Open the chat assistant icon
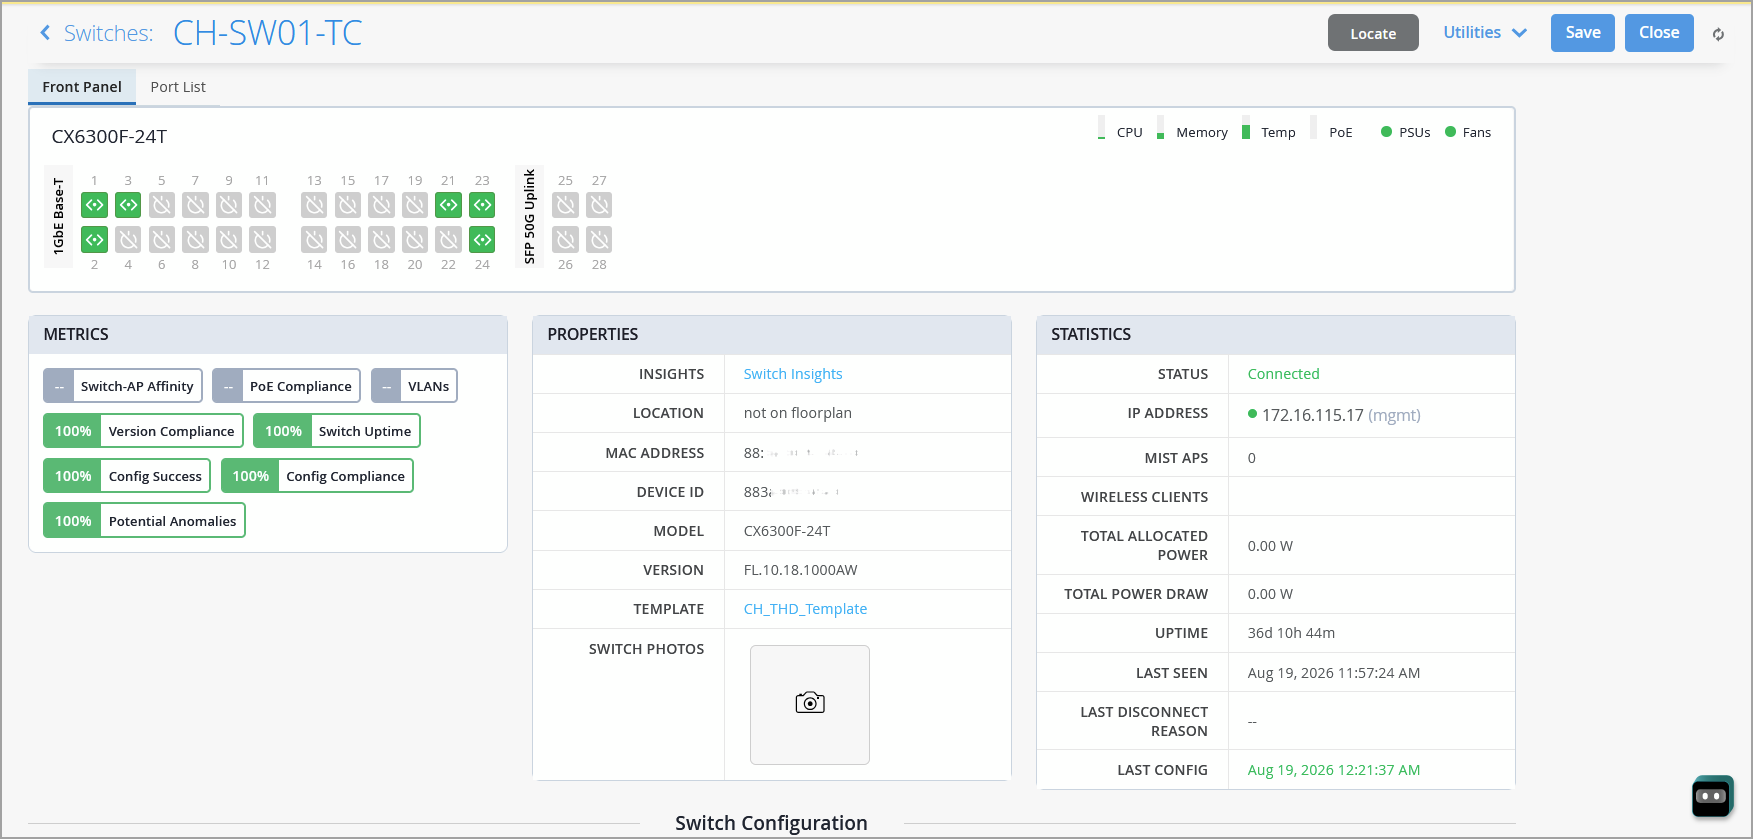This screenshot has width=1753, height=839. (x=1711, y=797)
